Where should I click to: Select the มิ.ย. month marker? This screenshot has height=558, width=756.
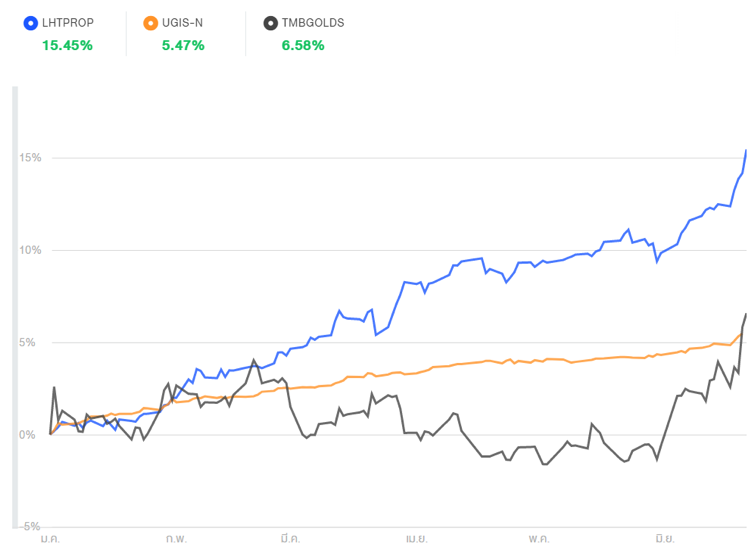click(663, 539)
